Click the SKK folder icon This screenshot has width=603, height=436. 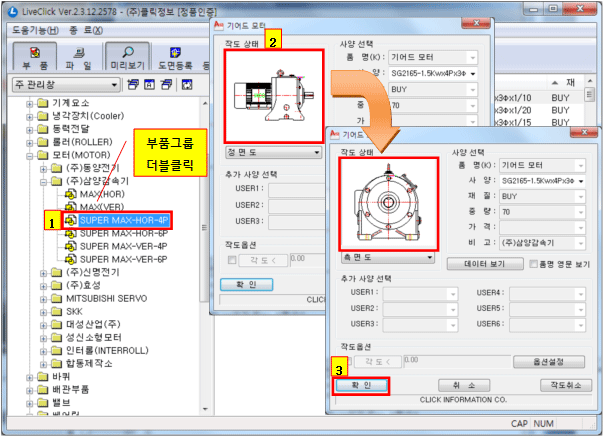coord(57,311)
